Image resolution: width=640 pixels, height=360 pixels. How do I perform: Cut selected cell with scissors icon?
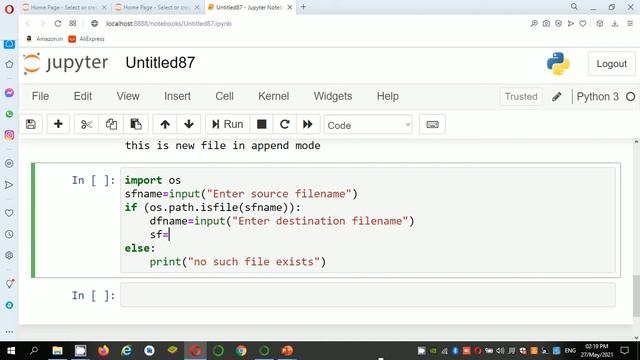coord(86,124)
